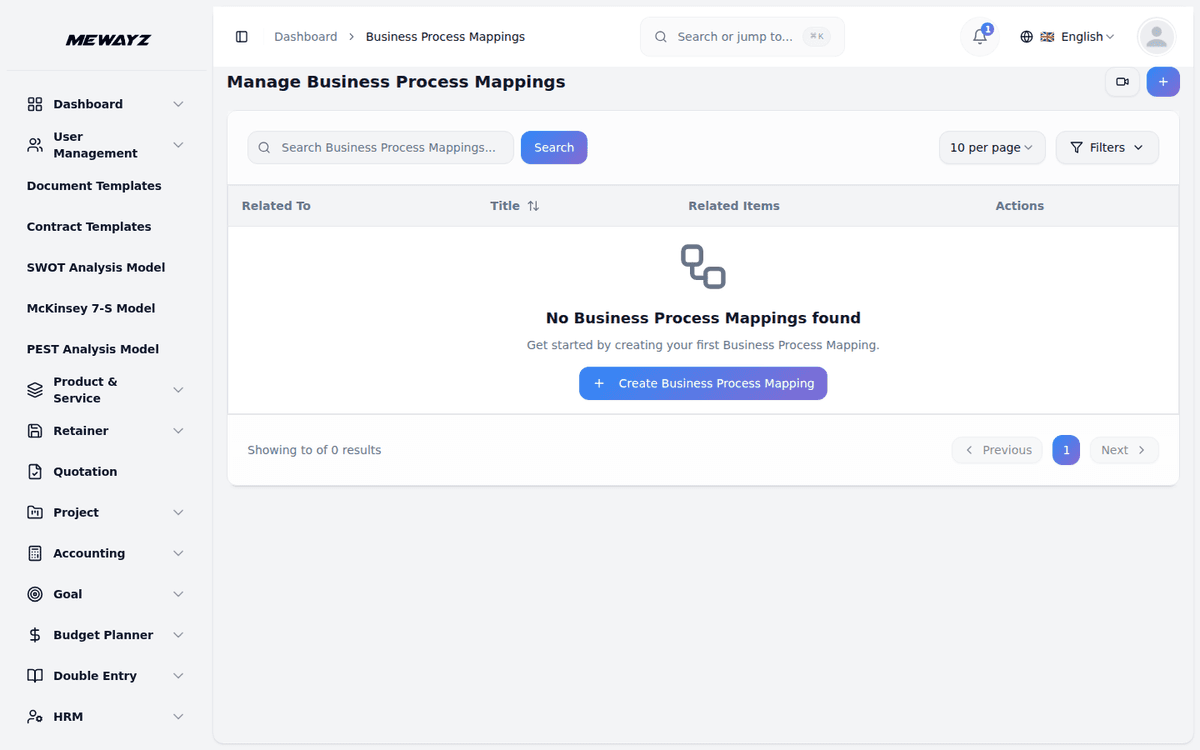The height and width of the screenshot is (750, 1200).
Task: Click the Quotation document icon
Action: click(35, 472)
